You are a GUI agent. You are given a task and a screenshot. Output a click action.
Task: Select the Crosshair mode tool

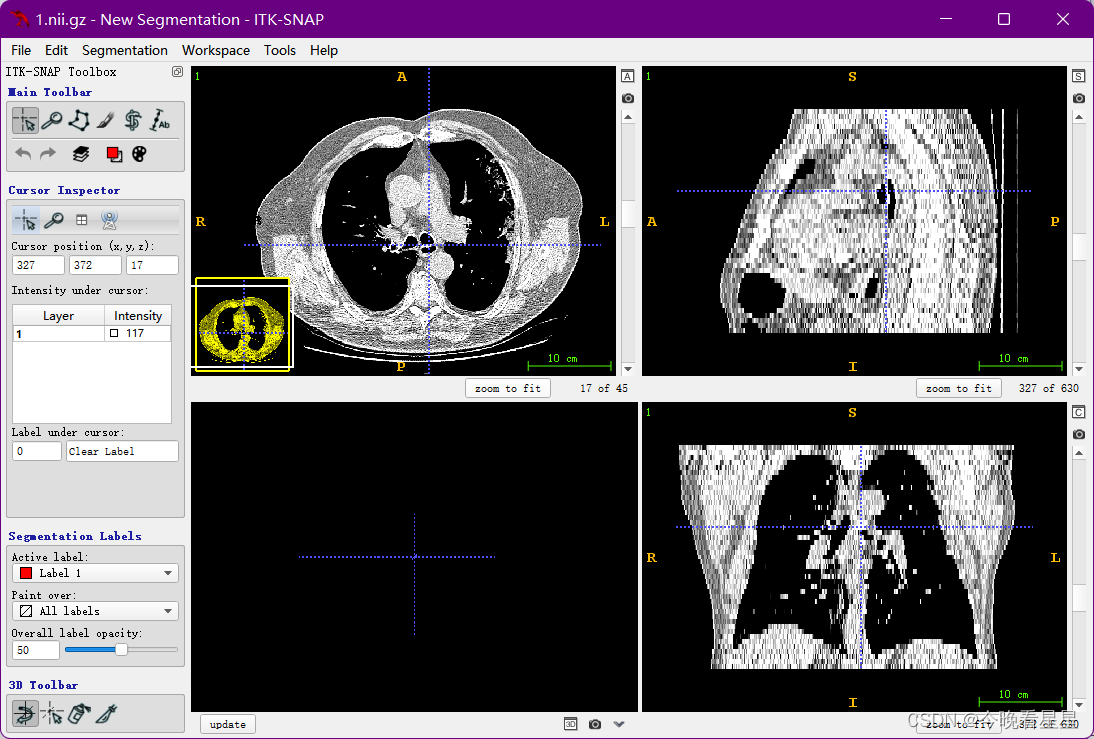point(25,121)
